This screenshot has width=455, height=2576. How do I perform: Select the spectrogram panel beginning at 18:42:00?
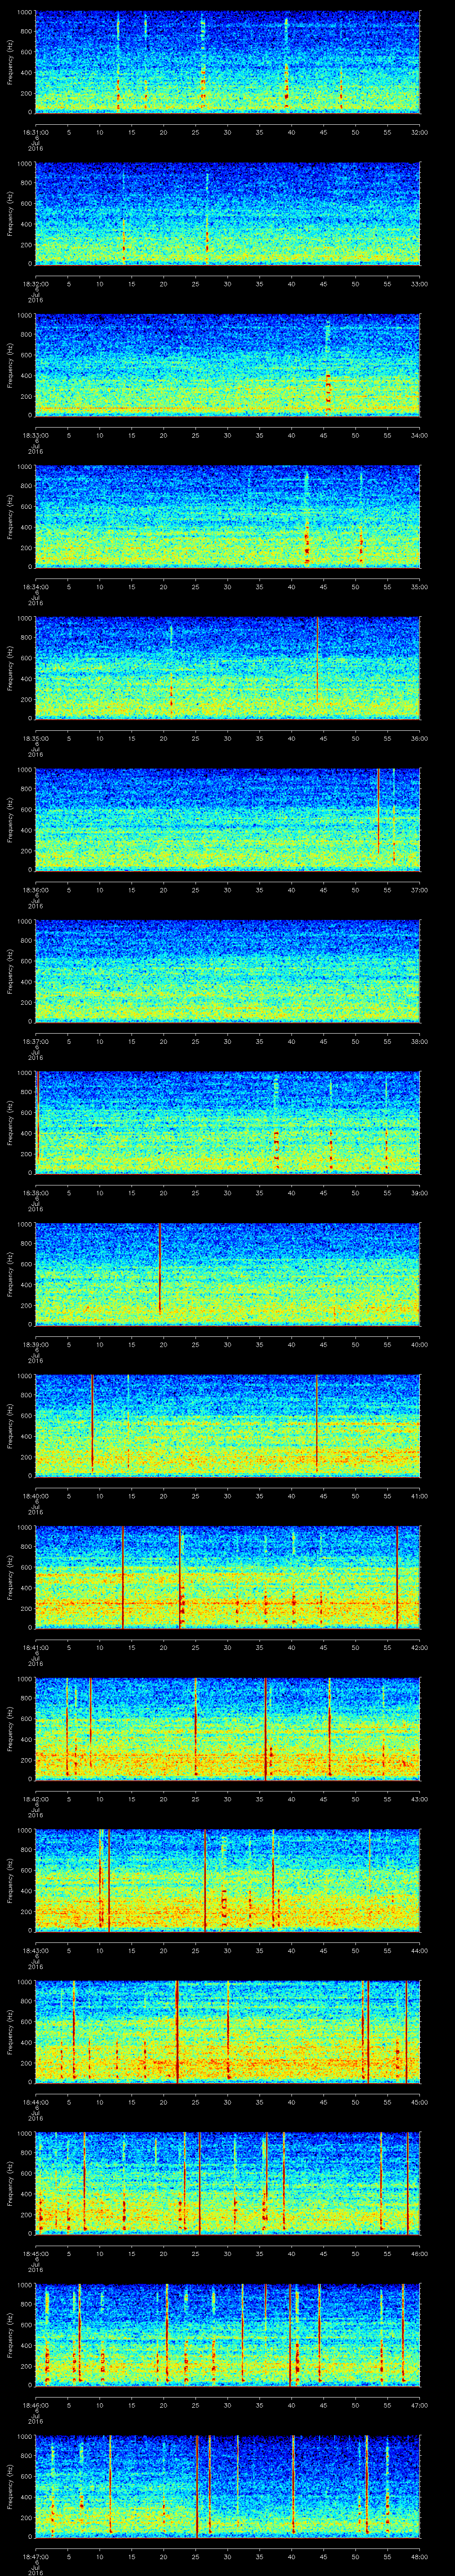228,1728
